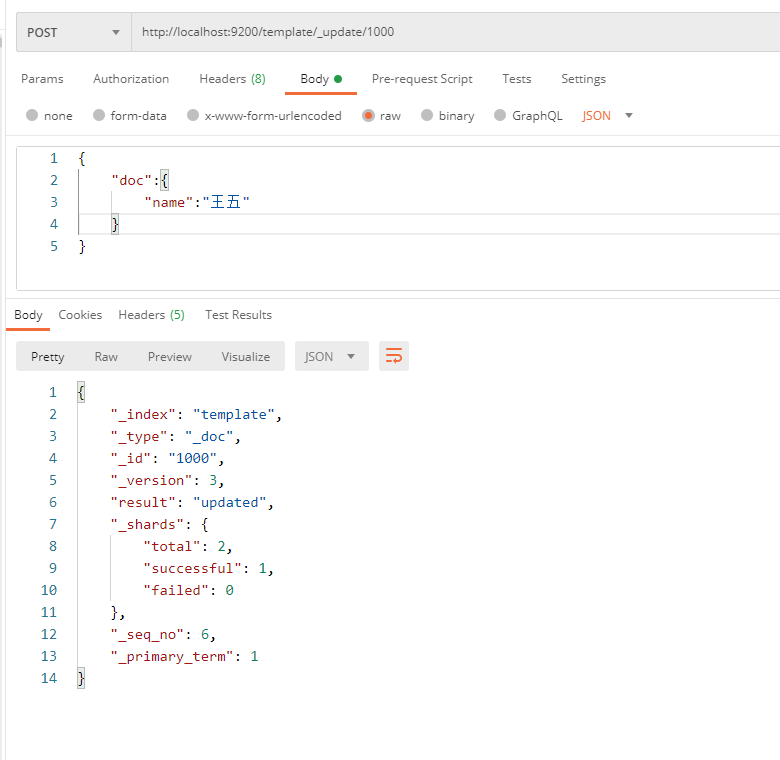Click line number 14 in response viewer
780x760 pixels.
tap(49, 678)
